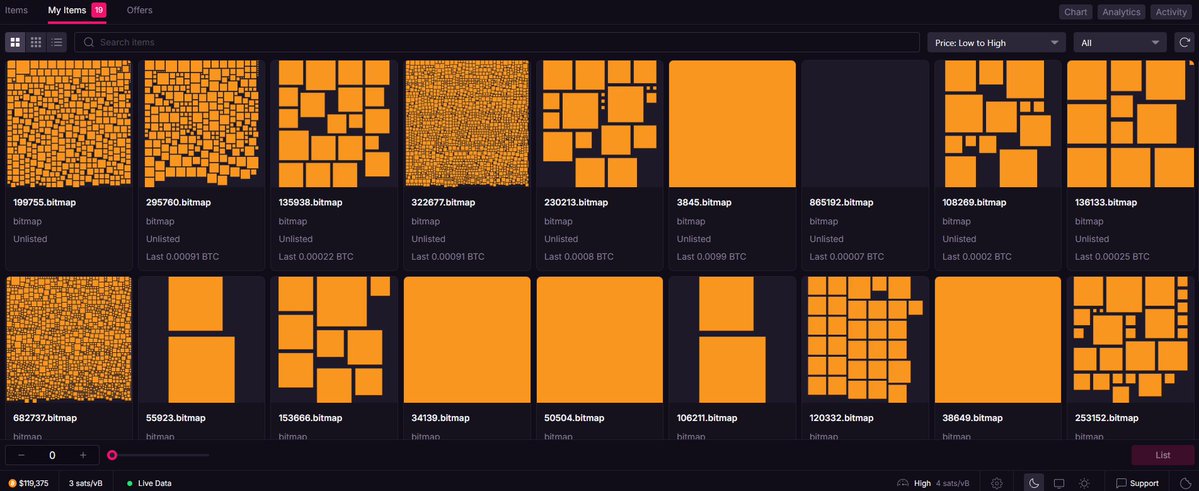Click the sweep selection slider handle
This screenshot has height=491, width=1199.
pyautogui.click(x=112, y=455)
